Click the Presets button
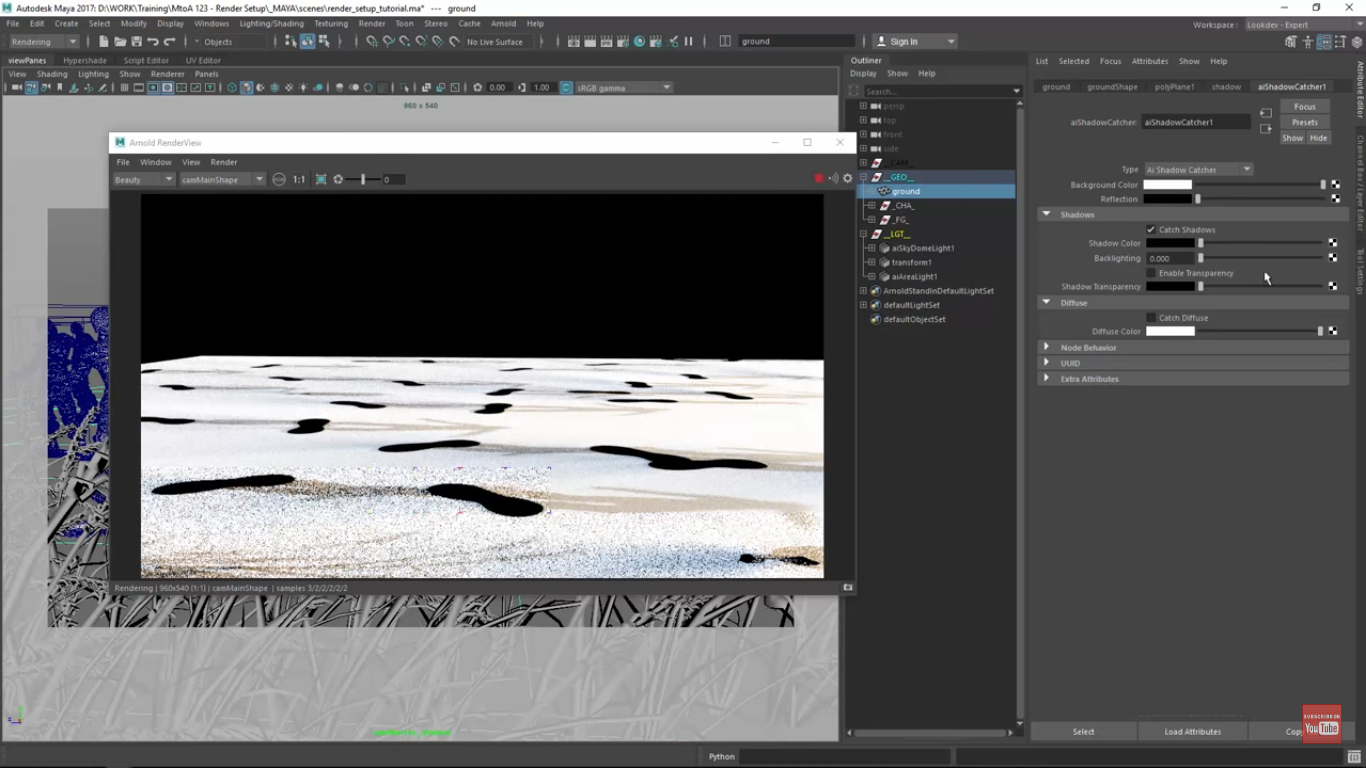 pos(1305,122)
